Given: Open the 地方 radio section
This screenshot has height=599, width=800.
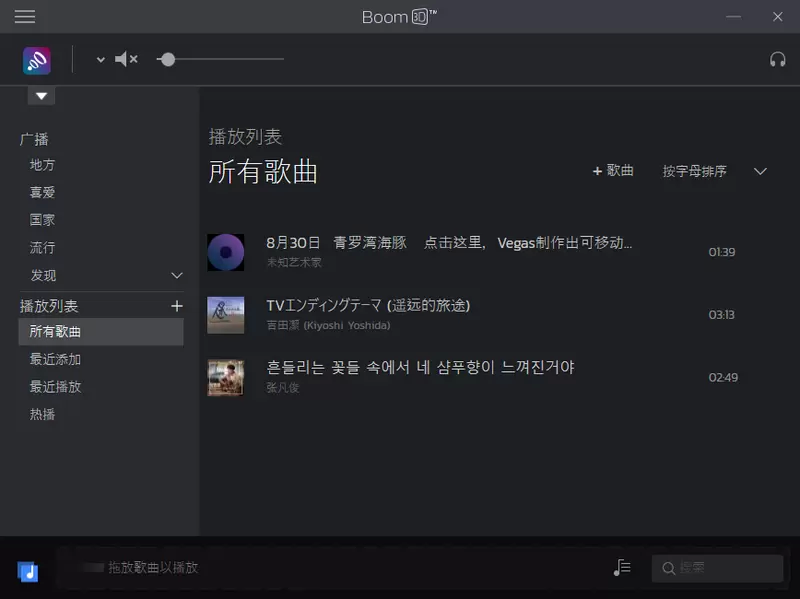Looking at the screenshot, I should [x=42, y=165].
